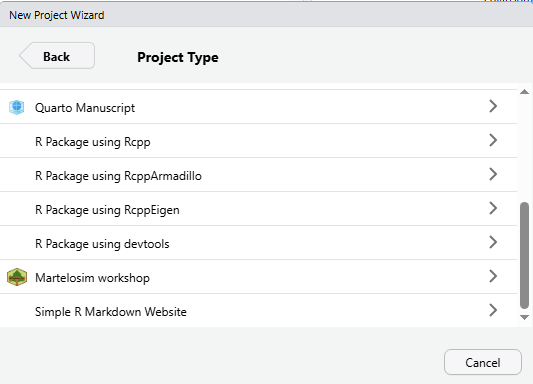Image resolution: width=533 pixels, height=384 pixels.
Task: Click the scrollbar down arrow
Action: click(525, 317)
